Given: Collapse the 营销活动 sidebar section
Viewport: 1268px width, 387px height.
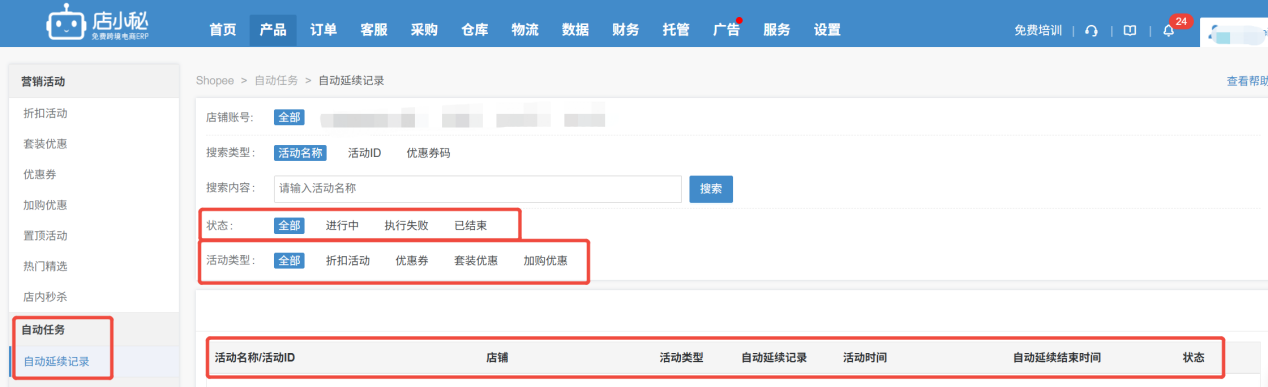Looking at the screenshot, I should (x=94, y=81).
